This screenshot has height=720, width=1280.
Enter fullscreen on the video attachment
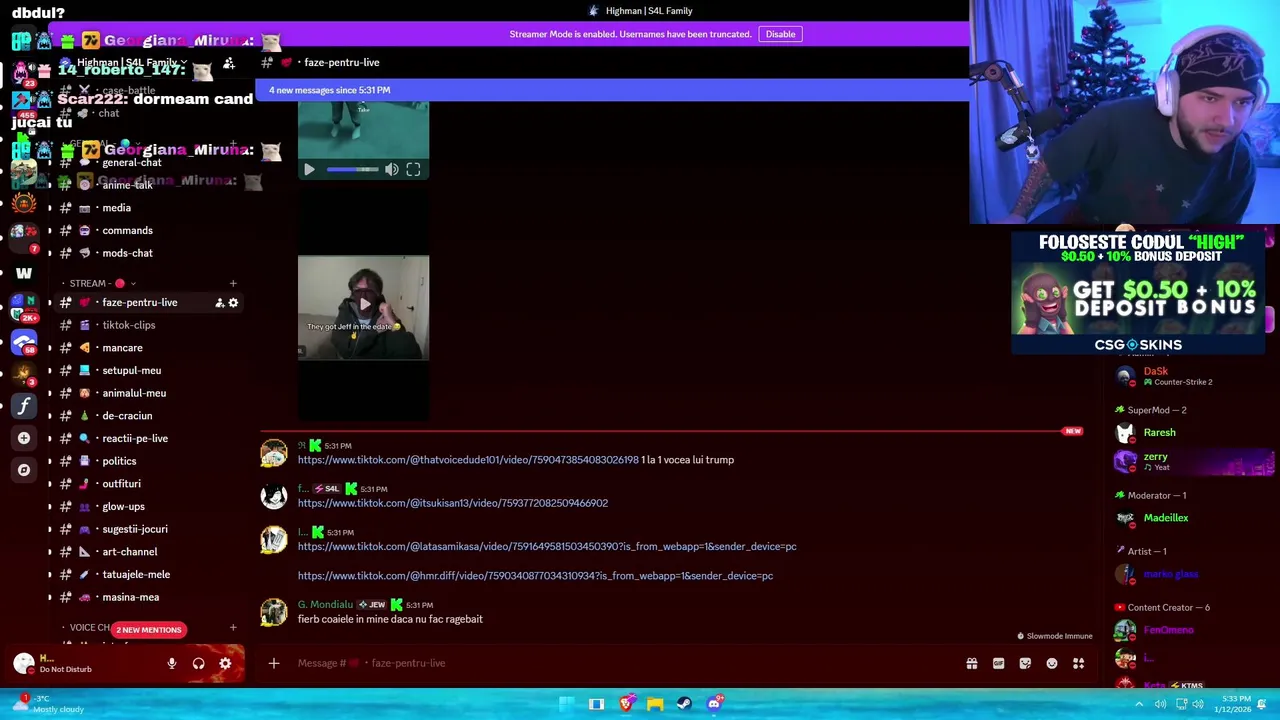click(413, 170)
